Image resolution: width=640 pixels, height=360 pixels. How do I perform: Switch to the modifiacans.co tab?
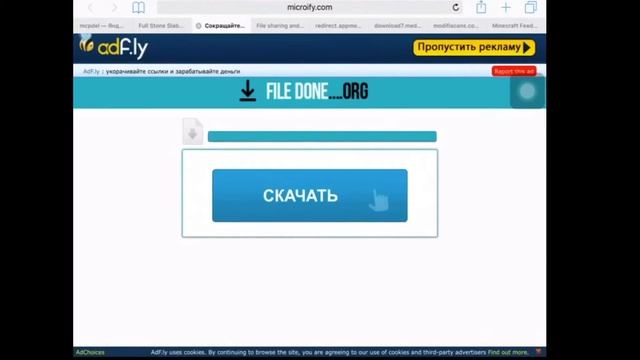tap(456, 26)
